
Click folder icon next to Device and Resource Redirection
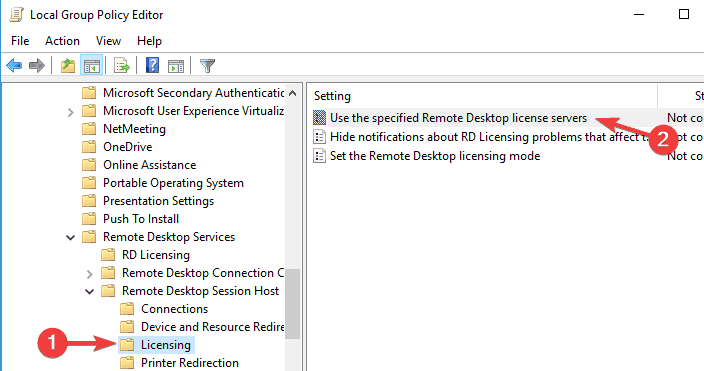click(127, 327)
